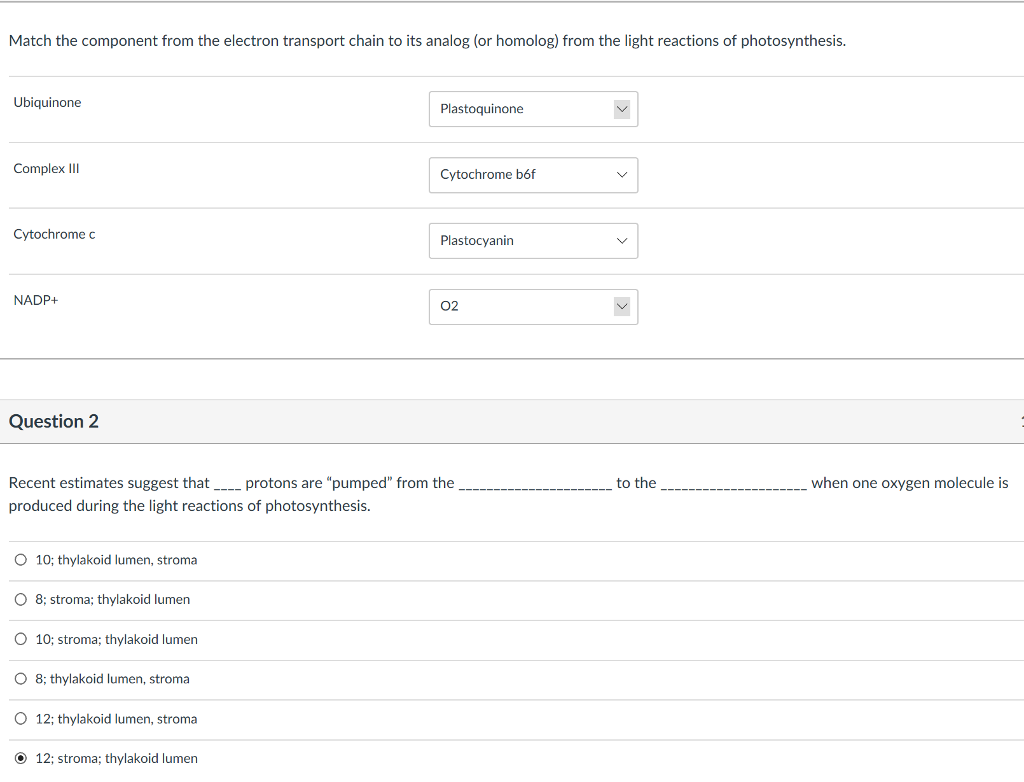This screenshot has height=782, width=1024.
Task: Choose '10; stroma; thylakoid lumen' answer
Action: point(21,640)
